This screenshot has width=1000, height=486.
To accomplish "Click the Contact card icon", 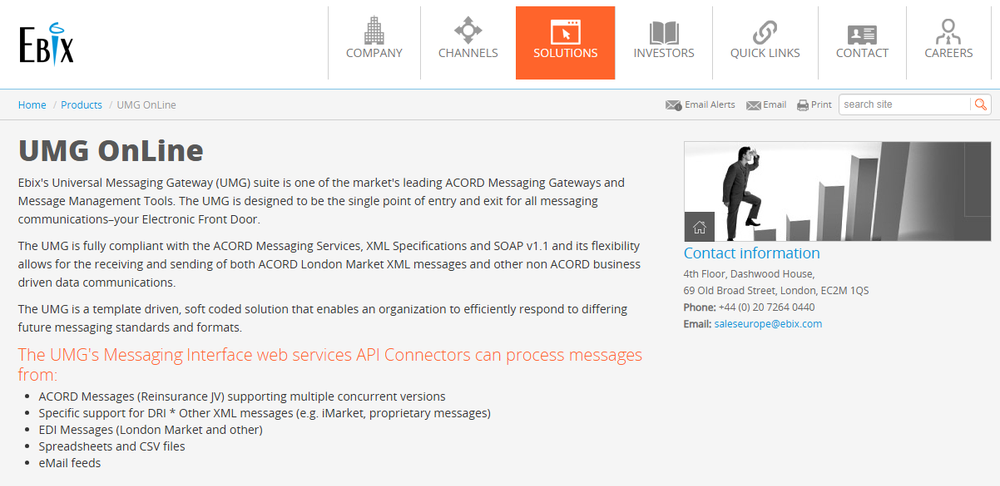I will click(862, 34).
